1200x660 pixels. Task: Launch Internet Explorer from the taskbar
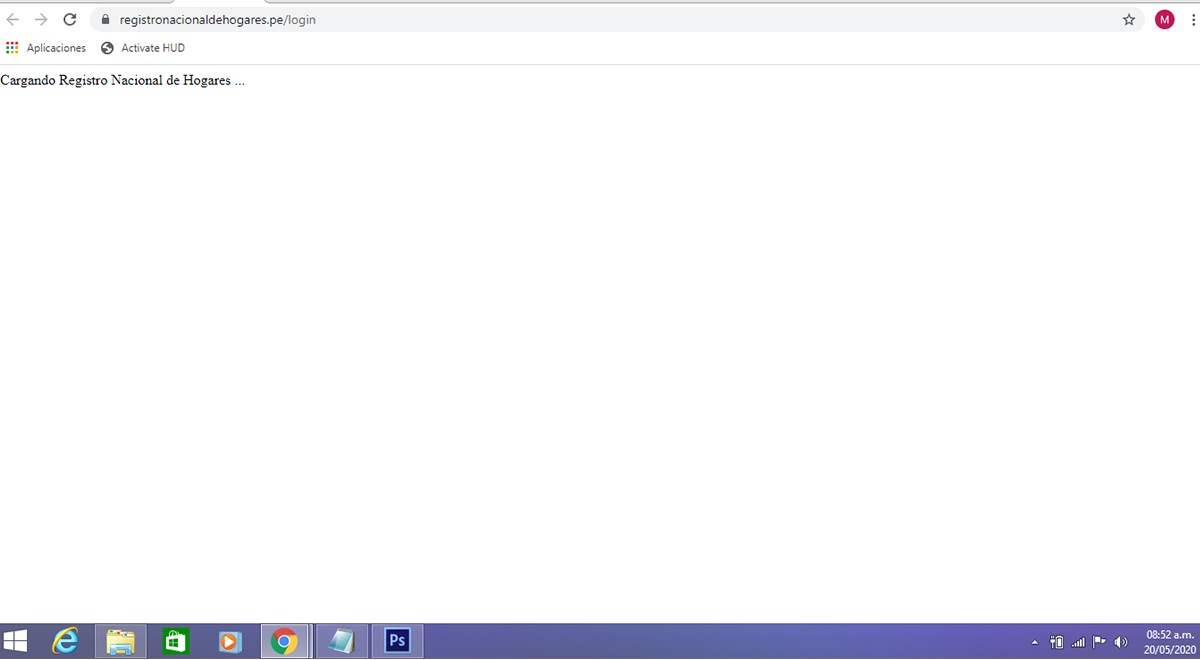tap(65, 641)
